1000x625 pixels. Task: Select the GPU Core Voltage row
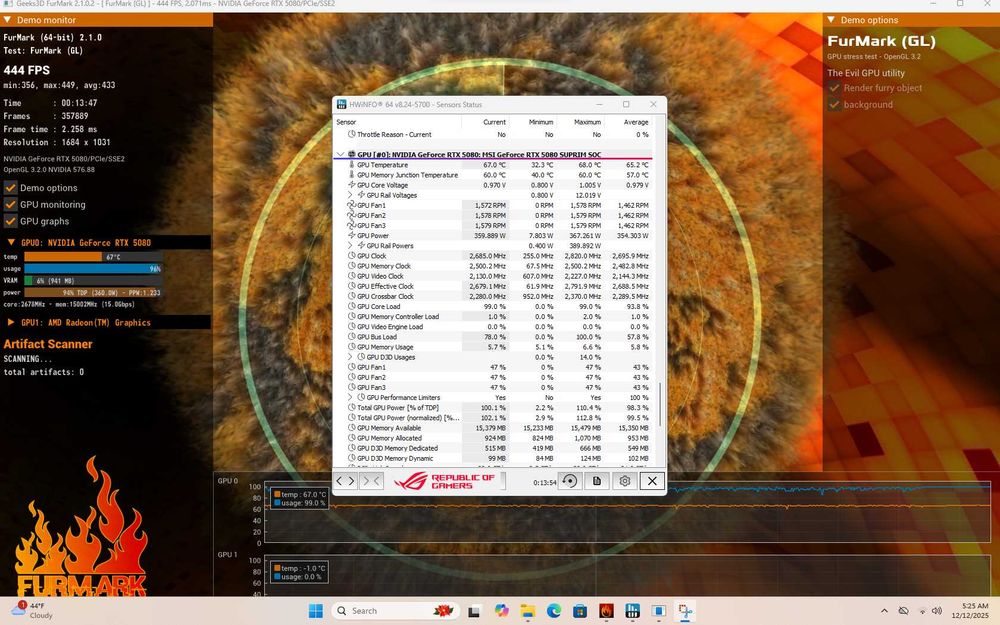[x=493, y=185]
